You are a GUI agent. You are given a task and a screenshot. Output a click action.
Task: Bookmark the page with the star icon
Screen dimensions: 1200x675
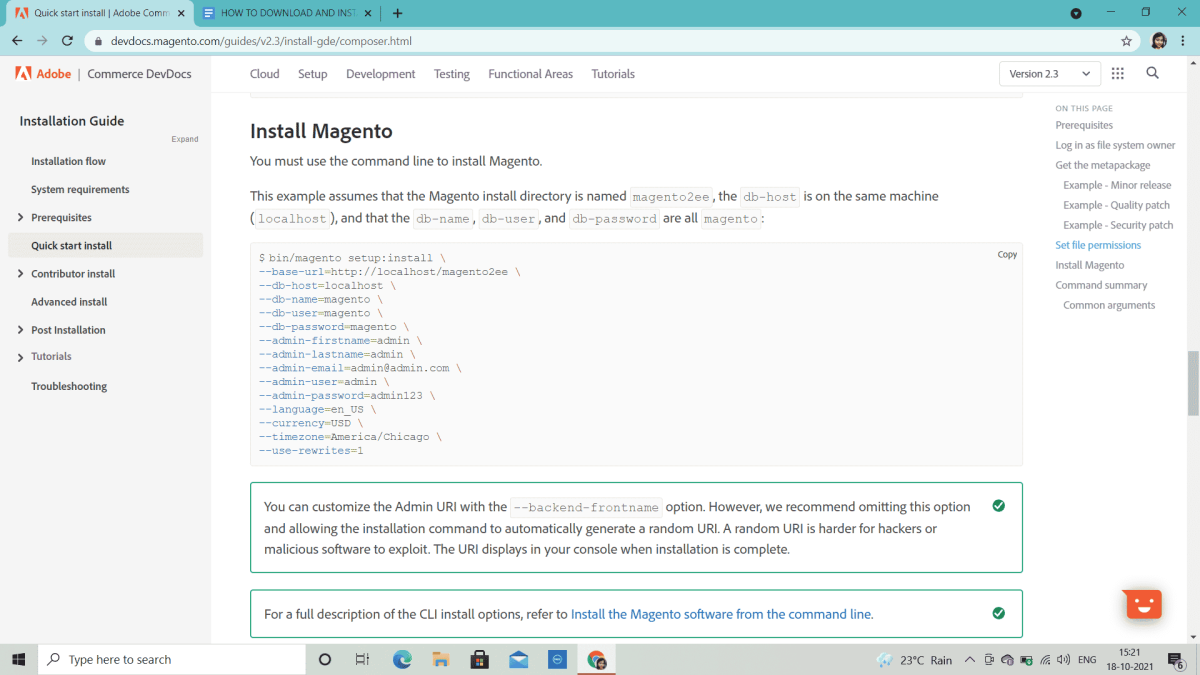(x=1126, y=40)
